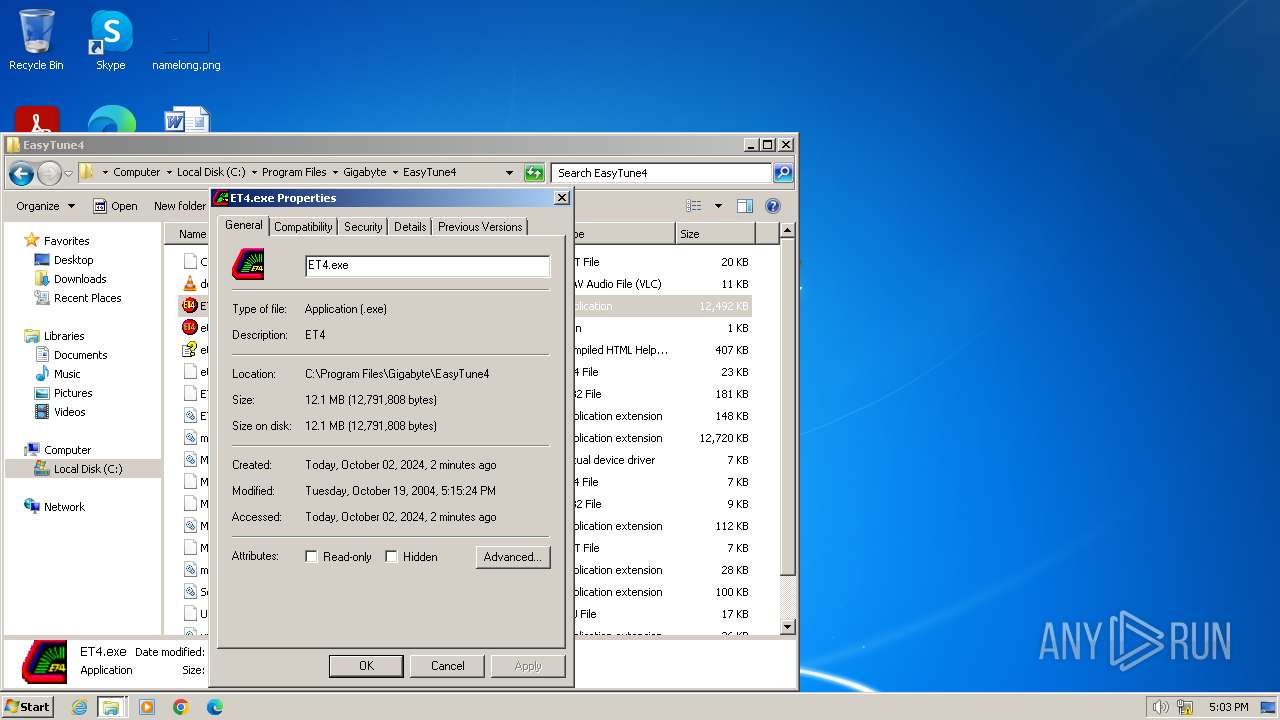Click the Change your view icon
The width and height of the screenshot is (1280, 720).
[x=694, y=206]
